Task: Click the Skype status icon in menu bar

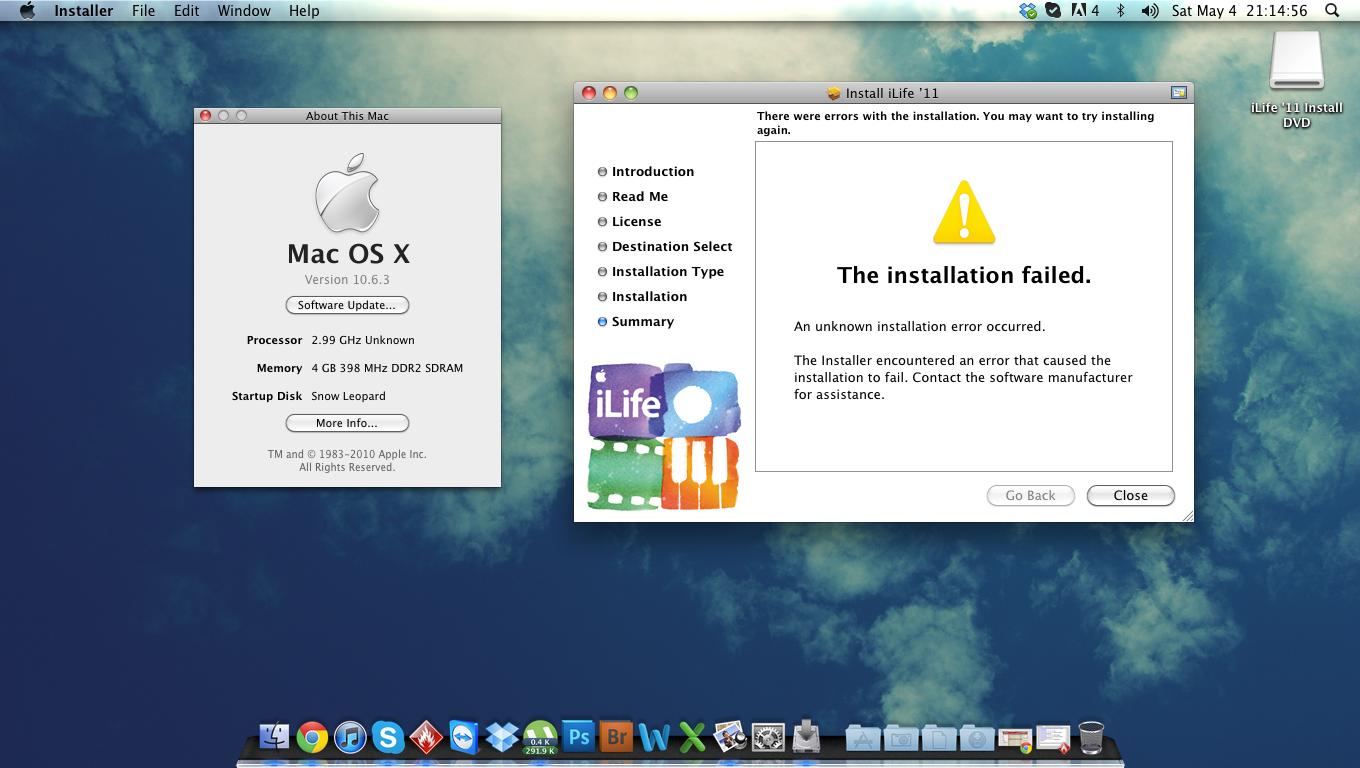Action: pyautogui.click(x=1053, y=11)
